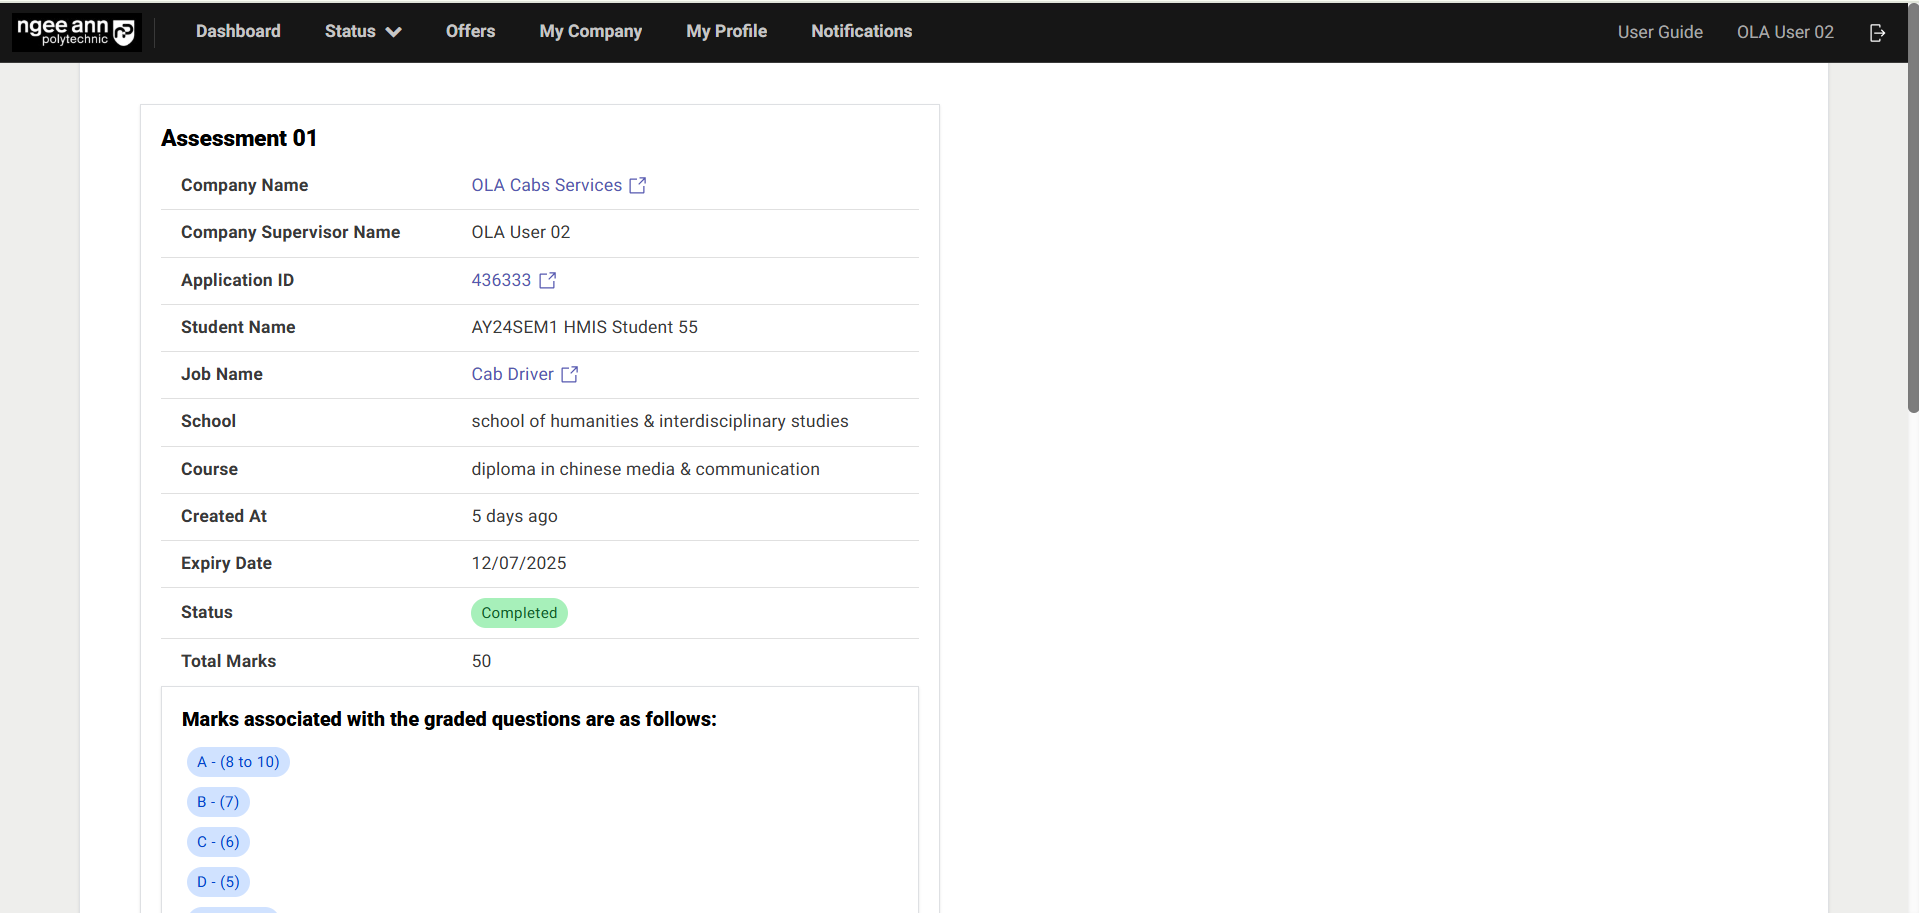Navigate to My Profile
The width and height of the screenshot is (1919, 913).
[726, 31]
